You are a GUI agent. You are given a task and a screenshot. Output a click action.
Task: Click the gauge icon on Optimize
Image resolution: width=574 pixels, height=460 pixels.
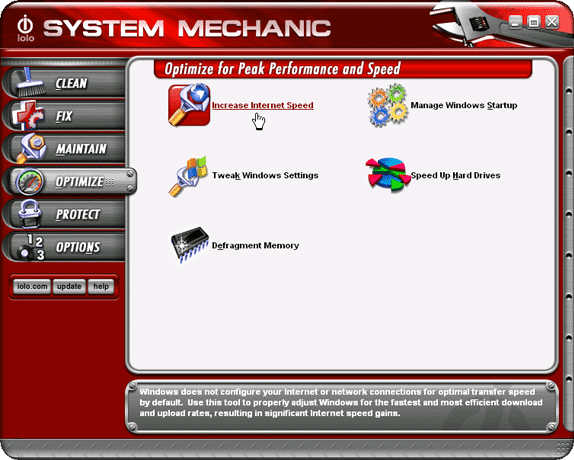[30, 182]
